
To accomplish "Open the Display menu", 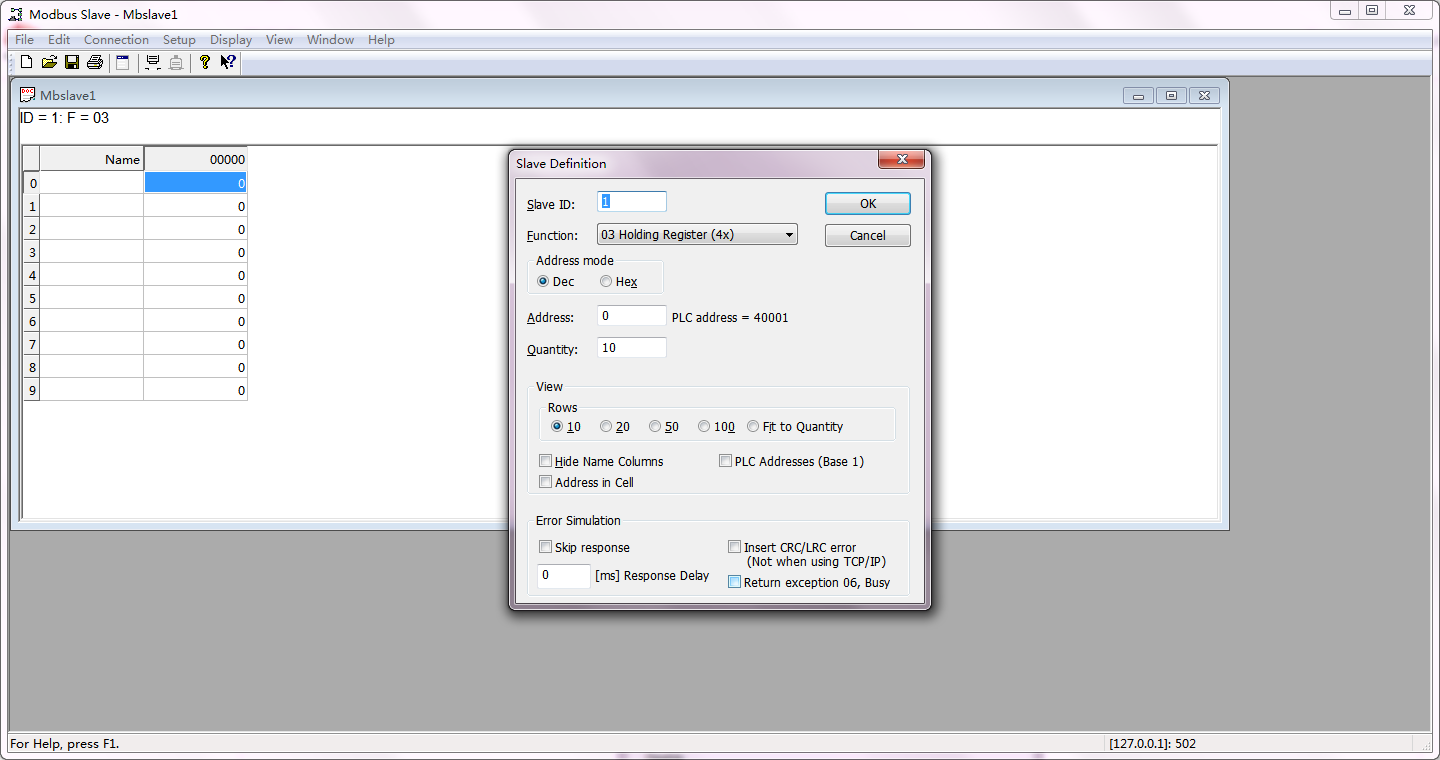I will (x=231, y=40).
